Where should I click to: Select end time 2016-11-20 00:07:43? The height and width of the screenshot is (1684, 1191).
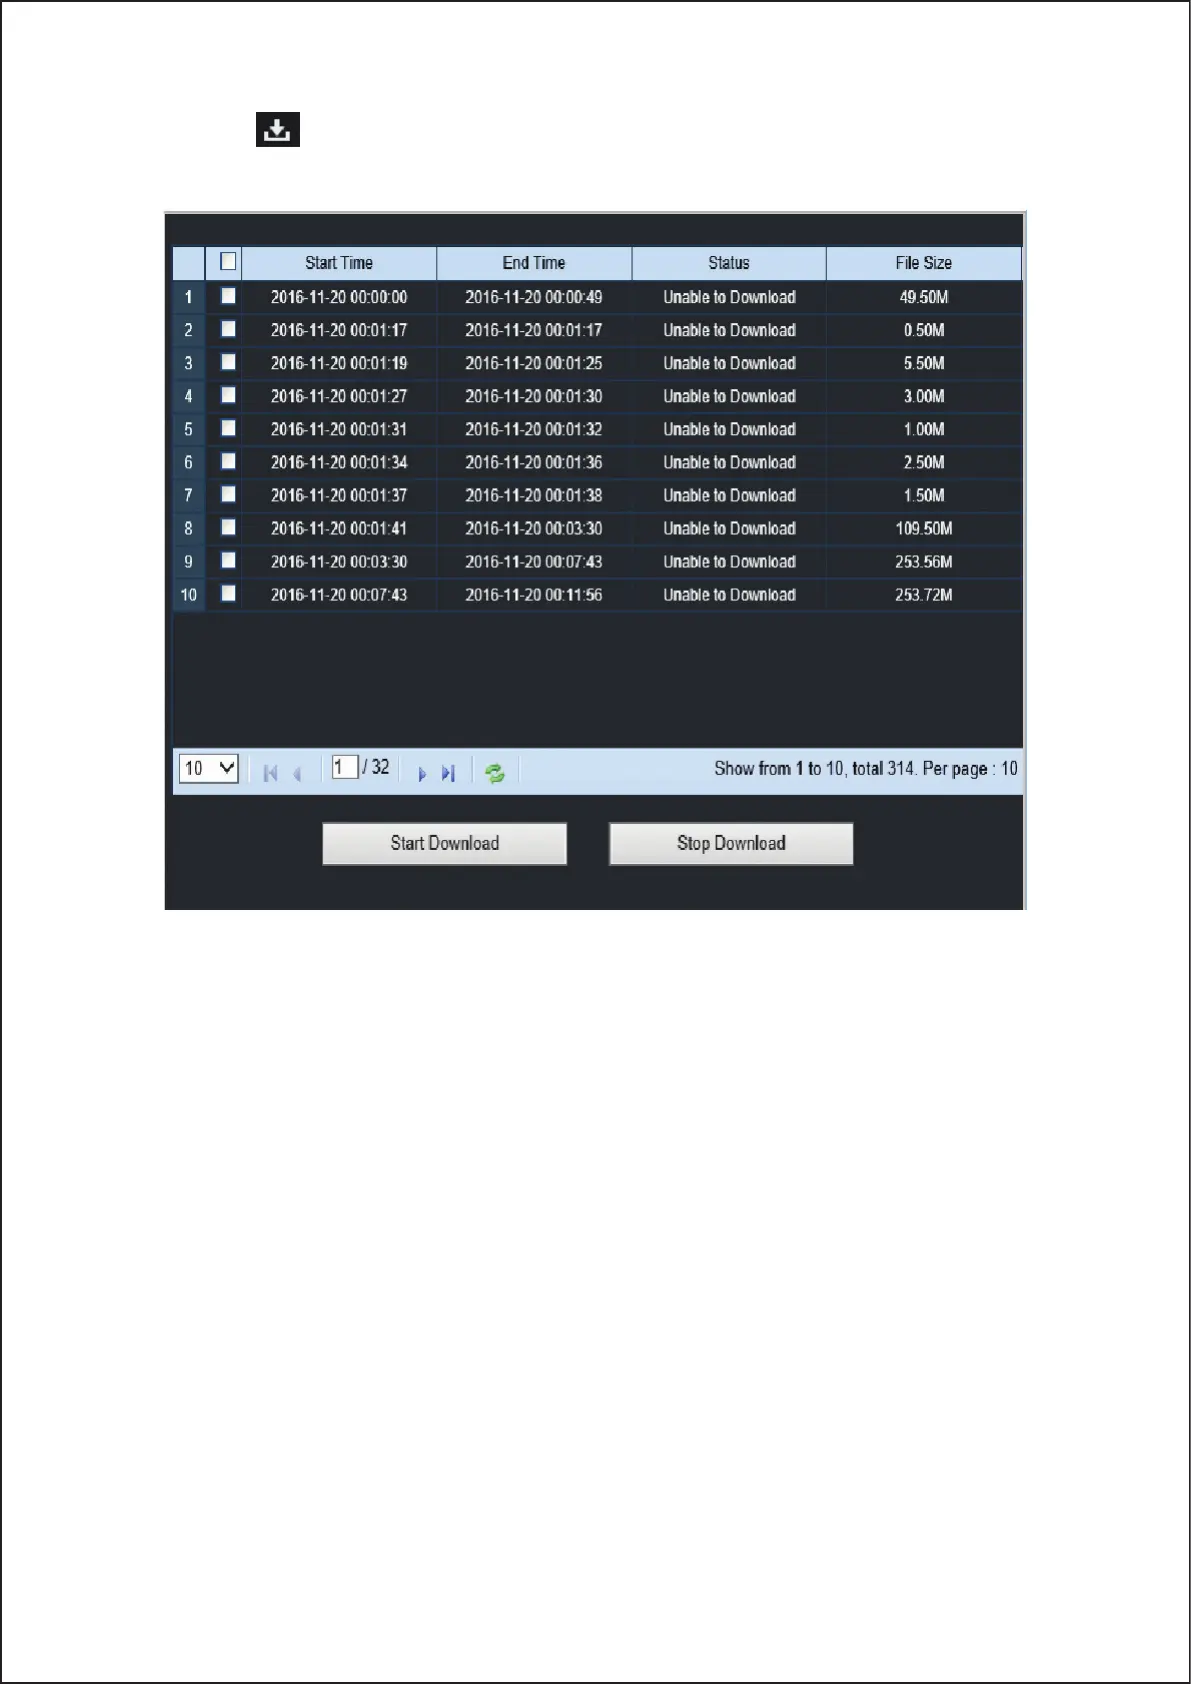[x=534, y=561]
